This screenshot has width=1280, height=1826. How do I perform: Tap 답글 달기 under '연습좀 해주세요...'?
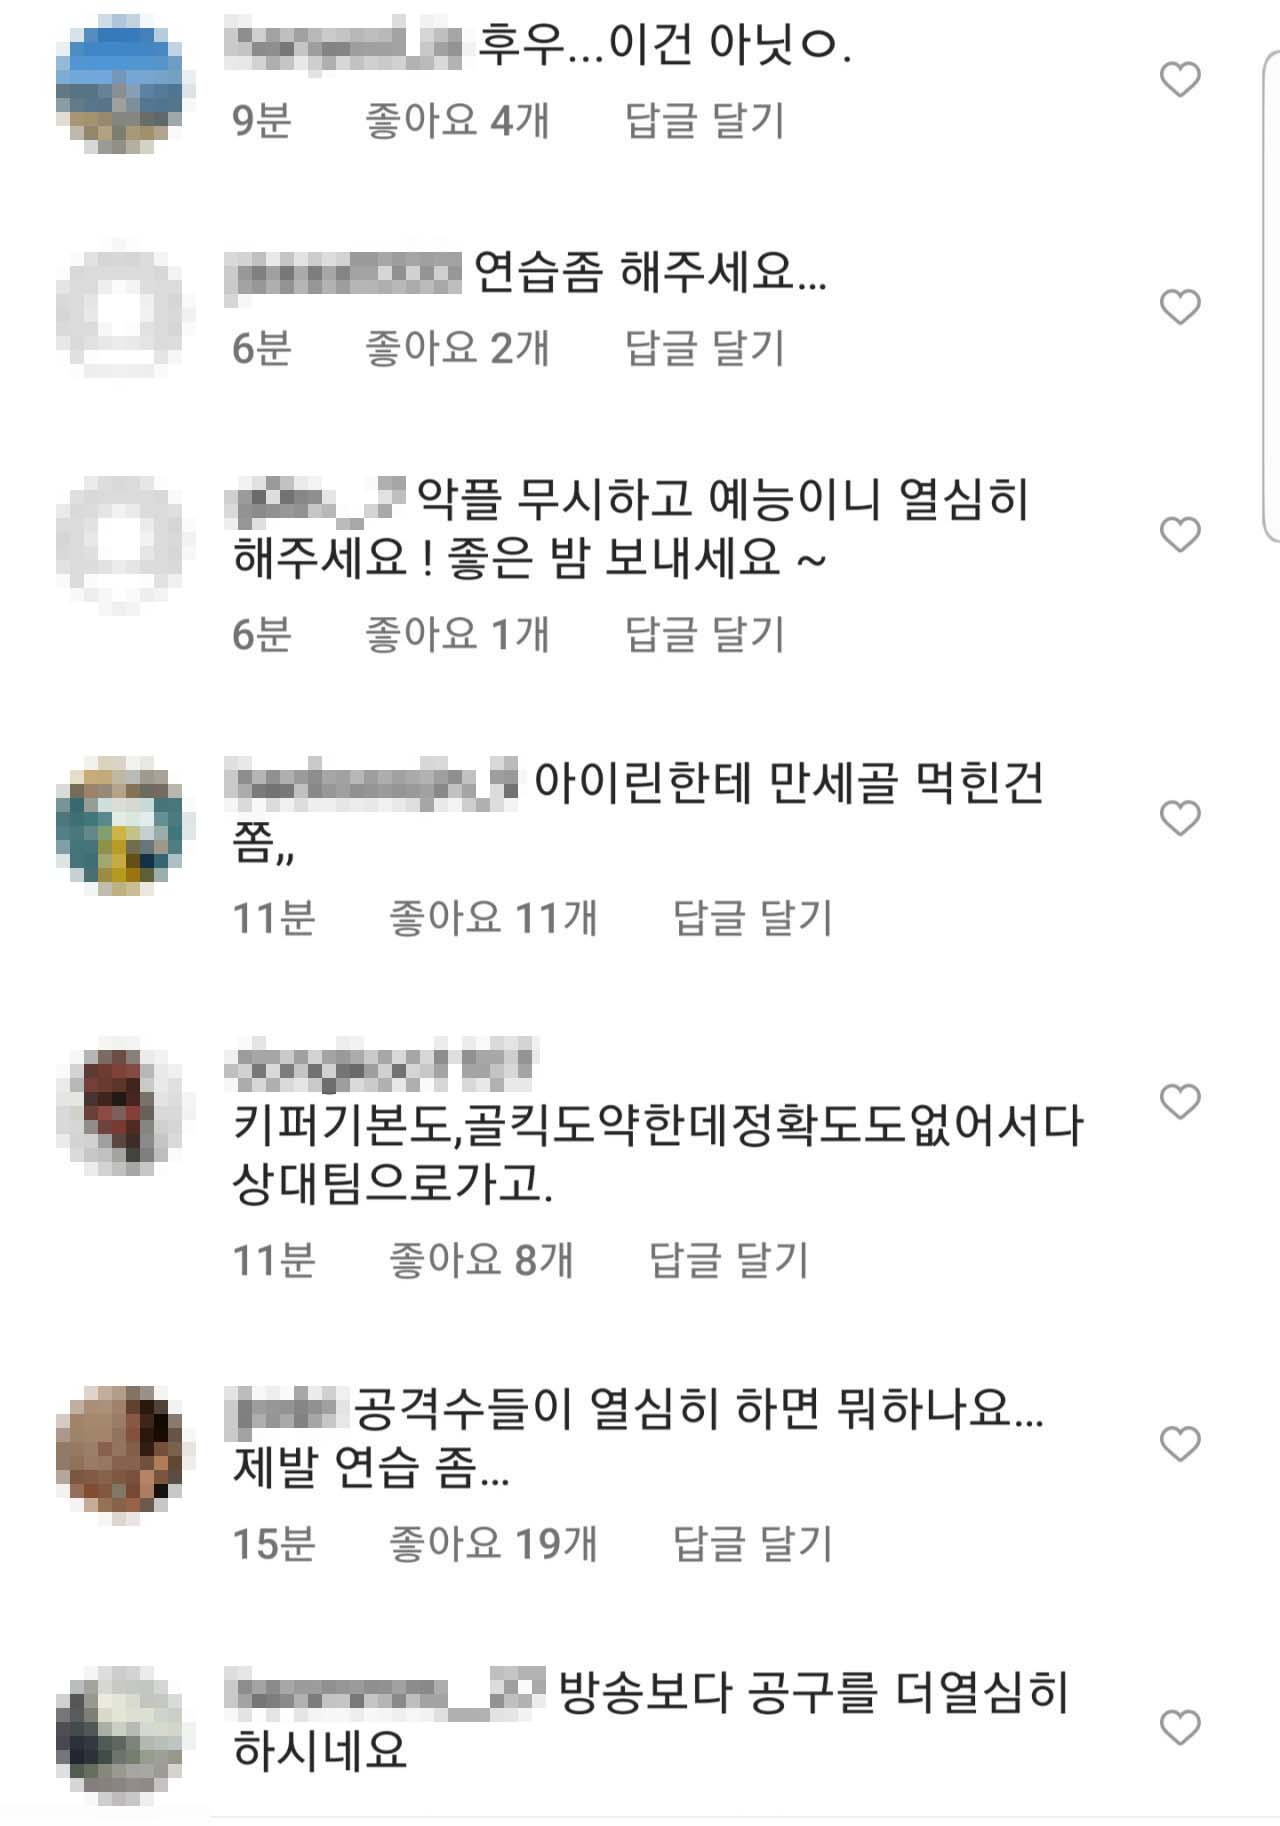click(x=705, y=348)
